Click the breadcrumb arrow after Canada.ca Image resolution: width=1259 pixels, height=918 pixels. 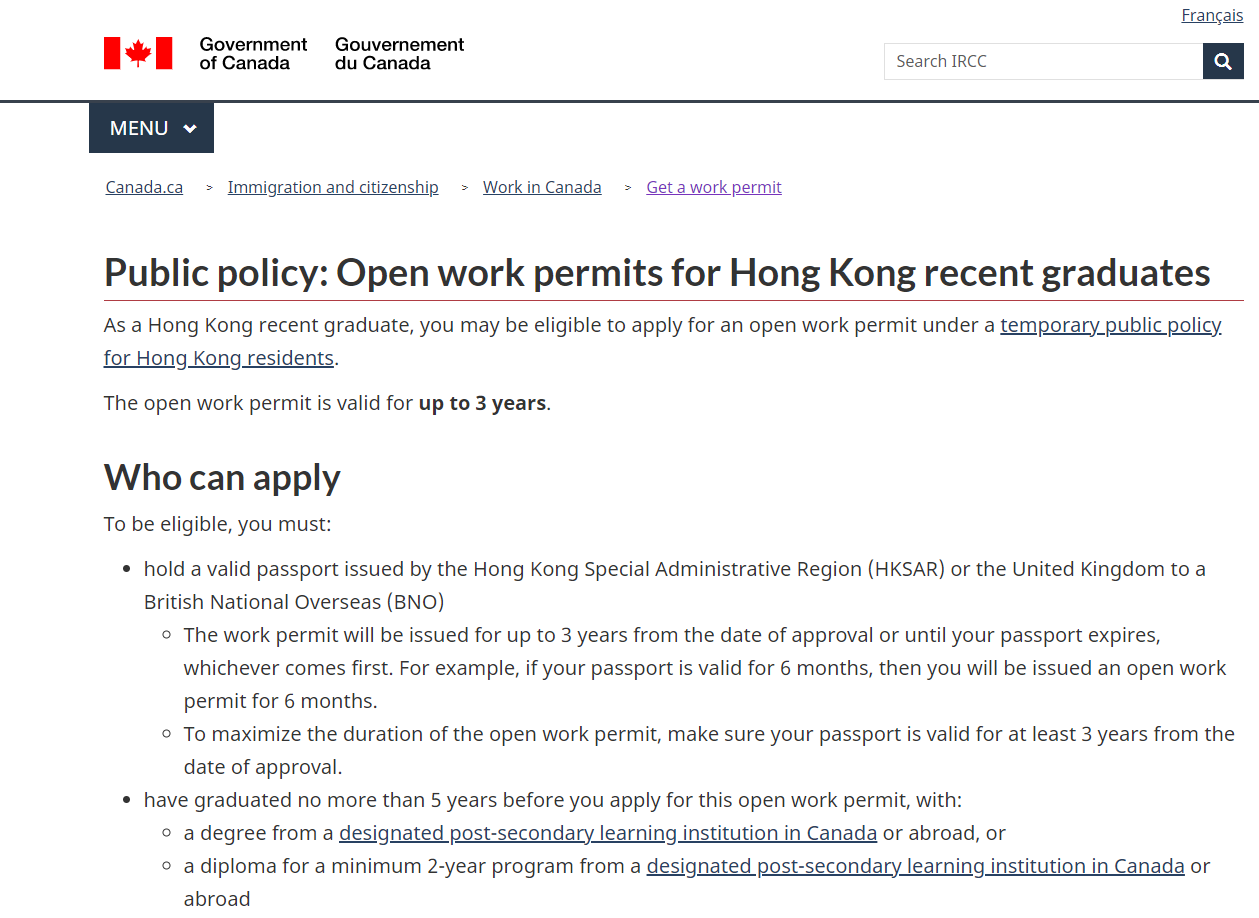click(x=209, y=187)
